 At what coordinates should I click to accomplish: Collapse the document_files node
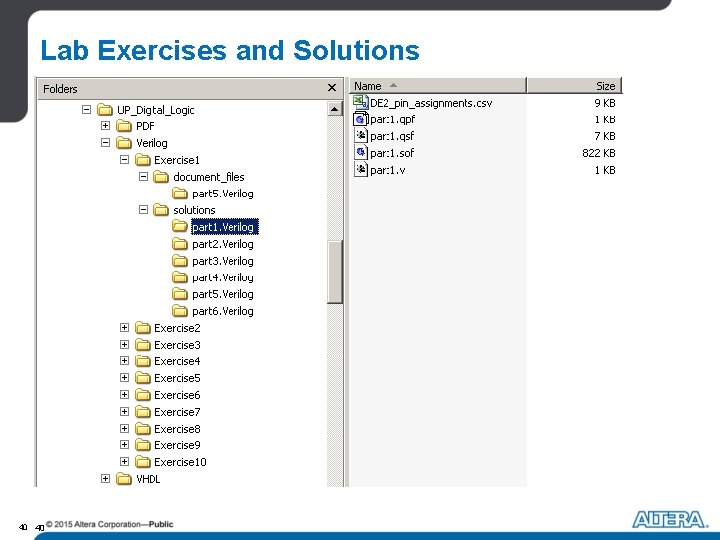click(143, 176)
